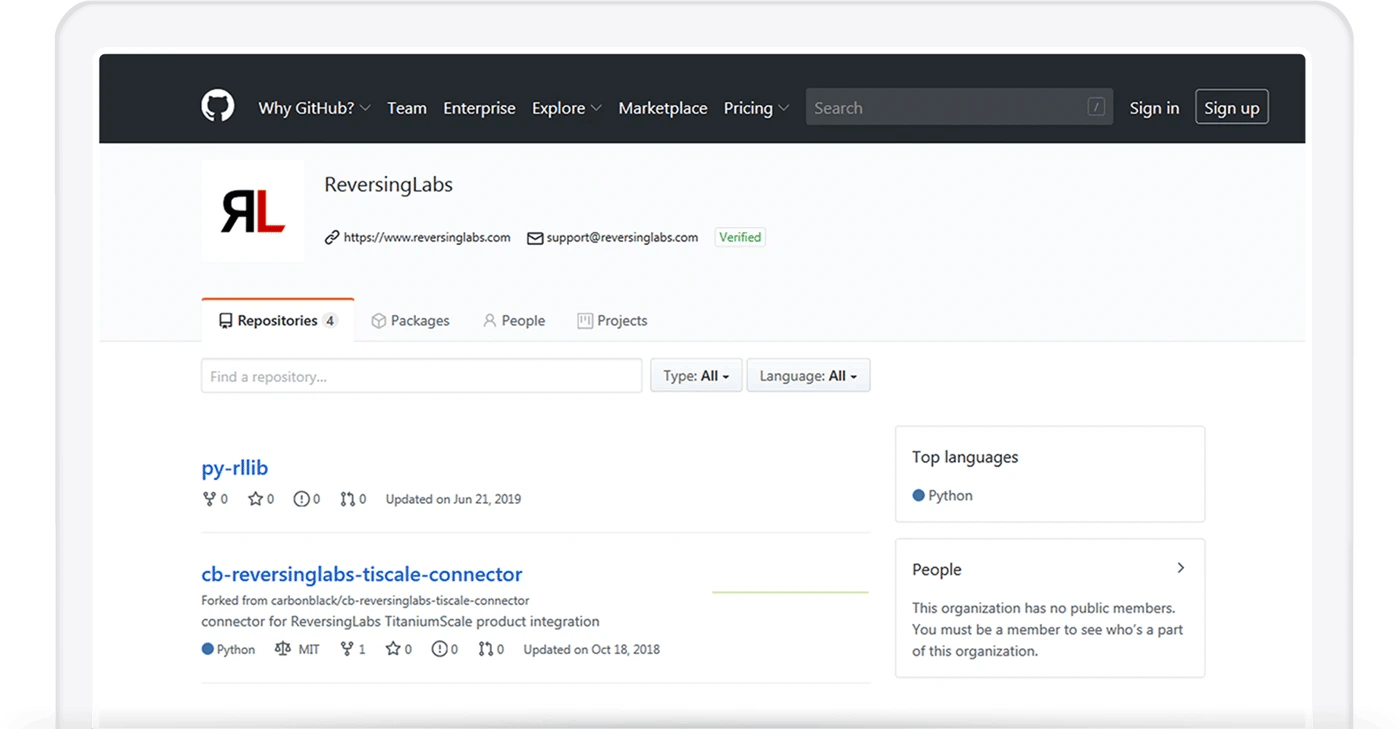1400x729 pixels.
Task: Open the ReversingLabs RL avatar image
Action: (x=253, y=211)
